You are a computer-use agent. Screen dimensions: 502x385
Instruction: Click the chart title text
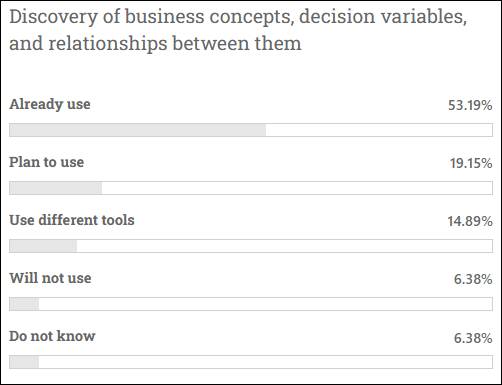point(238,30)
